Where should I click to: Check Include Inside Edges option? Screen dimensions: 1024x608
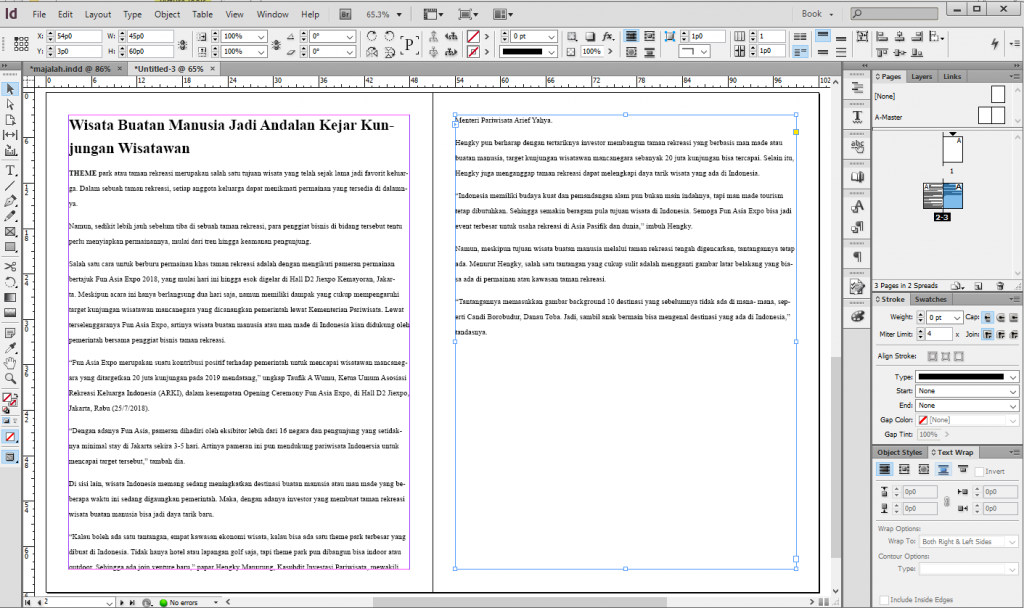click(x=884, y=599)
